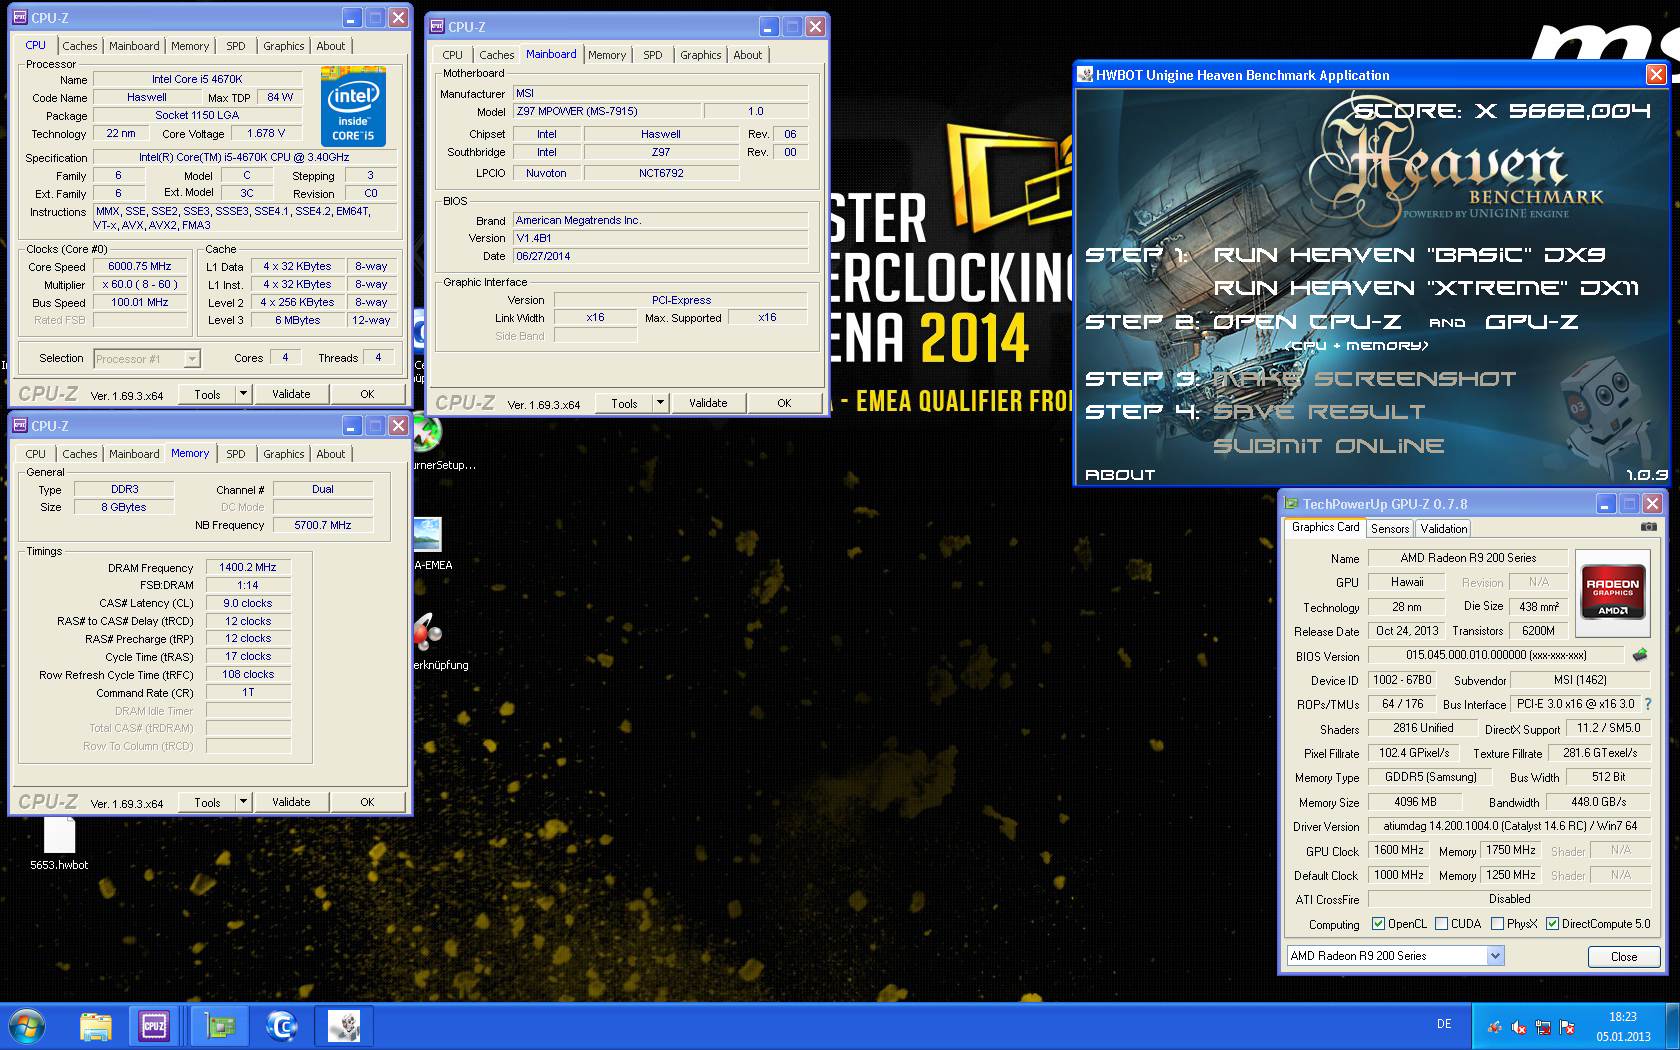This screenshot has width=1680, height=1050.
Task: Click the BIOS Version field in GPU-Z
Action: [x=1496, y=655]
